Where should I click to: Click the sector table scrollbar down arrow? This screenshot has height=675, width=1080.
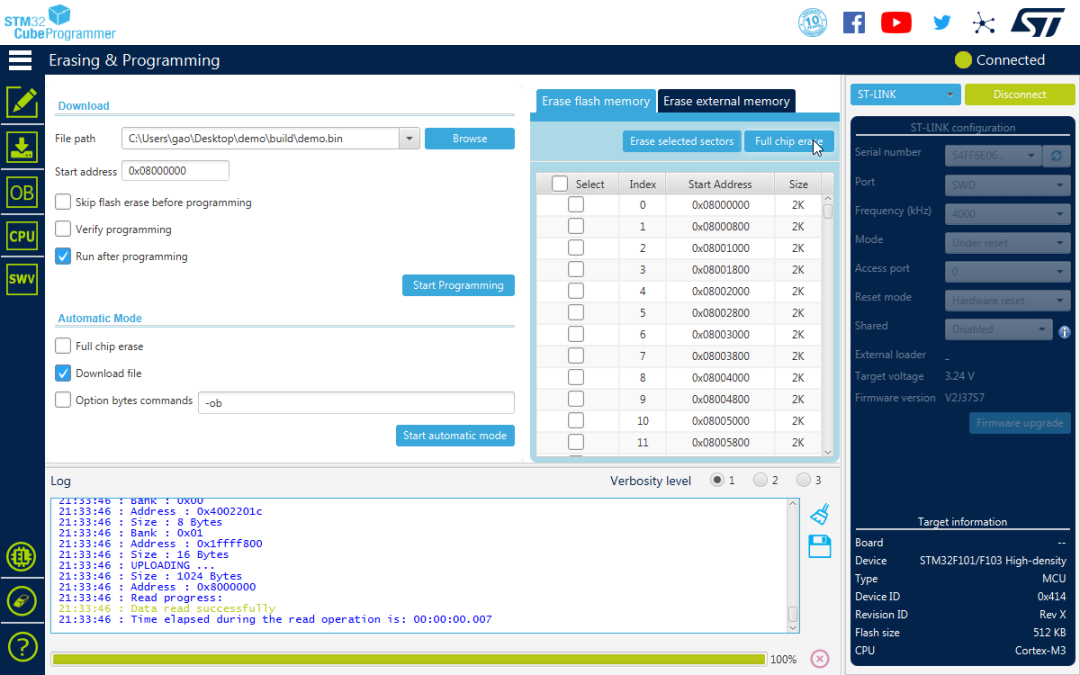[828, 452]
